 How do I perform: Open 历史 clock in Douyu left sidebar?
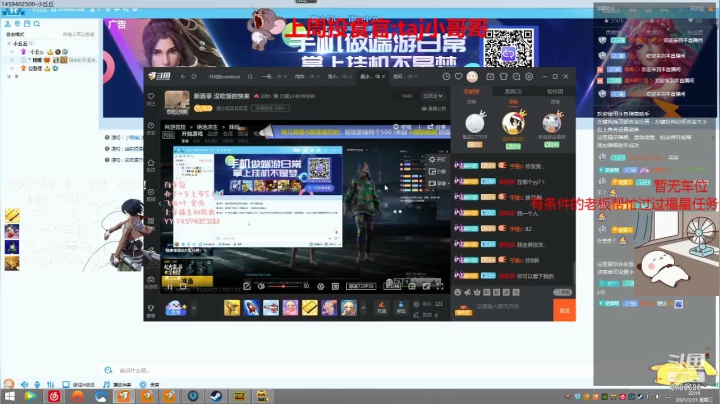click(151, 129)
